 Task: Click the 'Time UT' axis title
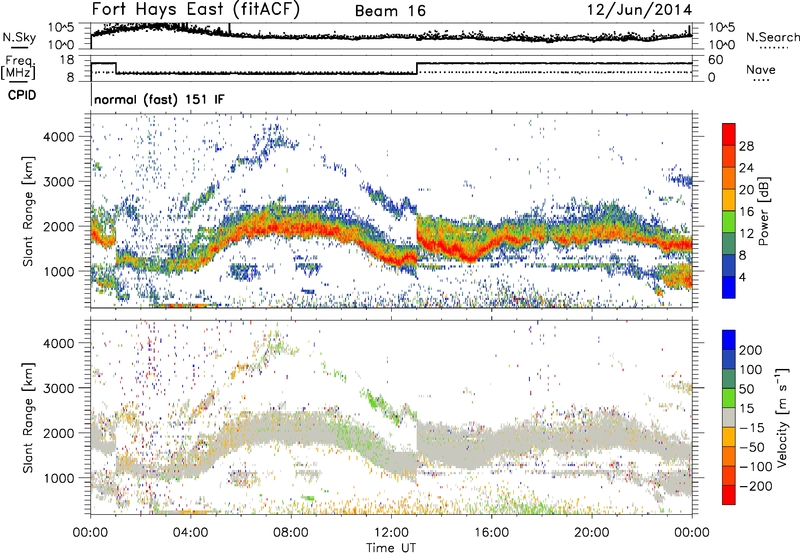click(x=391, y=547)
